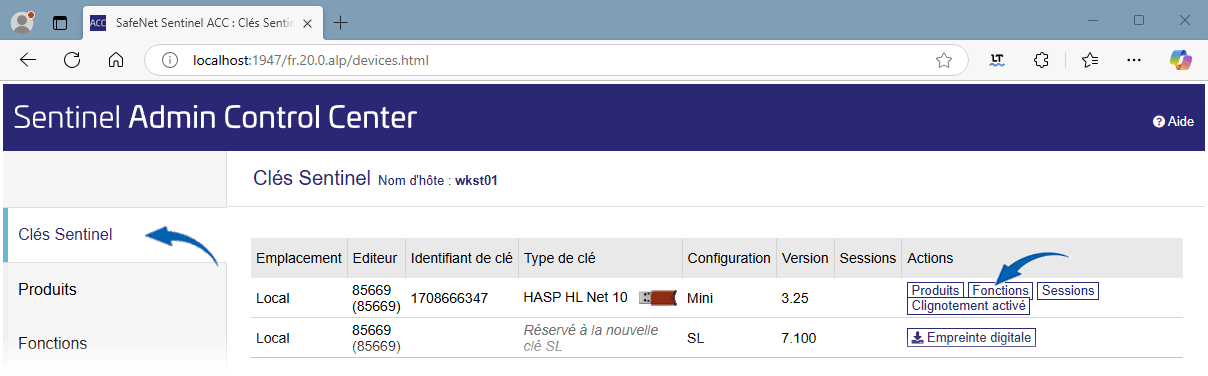Minimize the browser window

(1092, 21)
